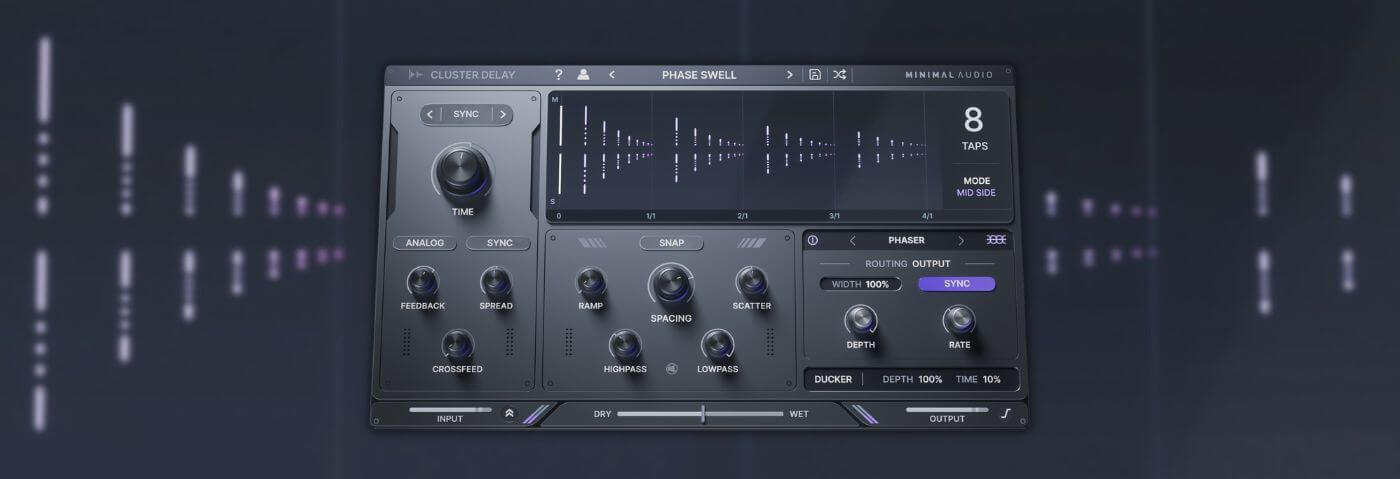Toggle the Analog button

point(425,243)
